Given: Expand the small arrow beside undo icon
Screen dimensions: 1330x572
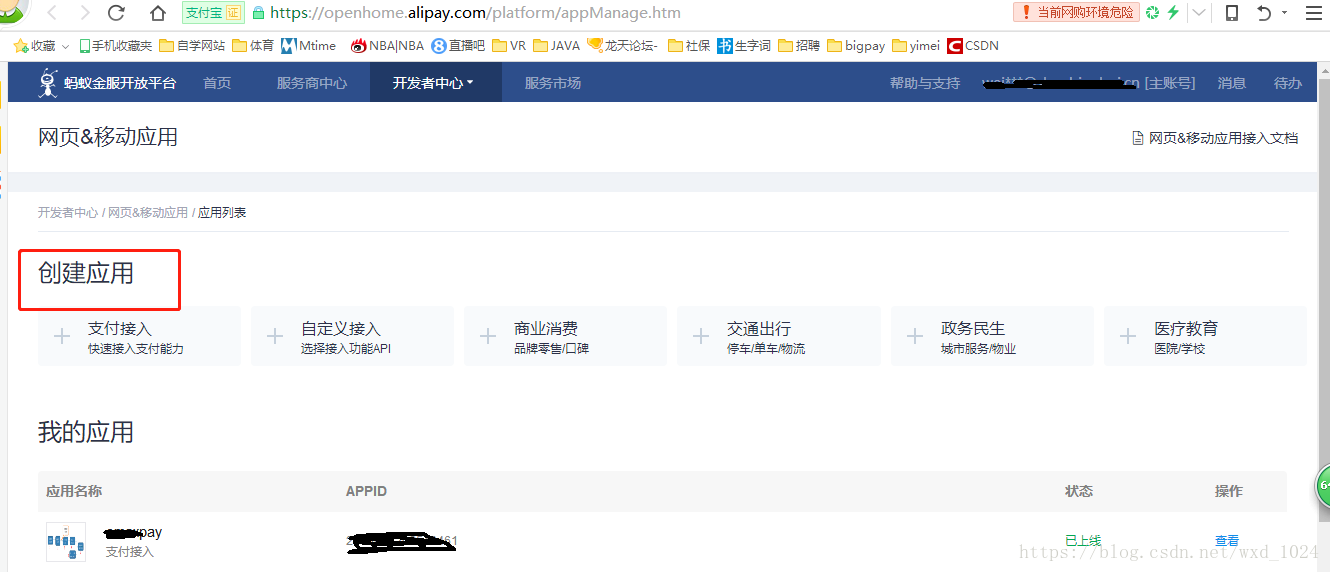Looking at the screenshot, I should (1284, 14).
